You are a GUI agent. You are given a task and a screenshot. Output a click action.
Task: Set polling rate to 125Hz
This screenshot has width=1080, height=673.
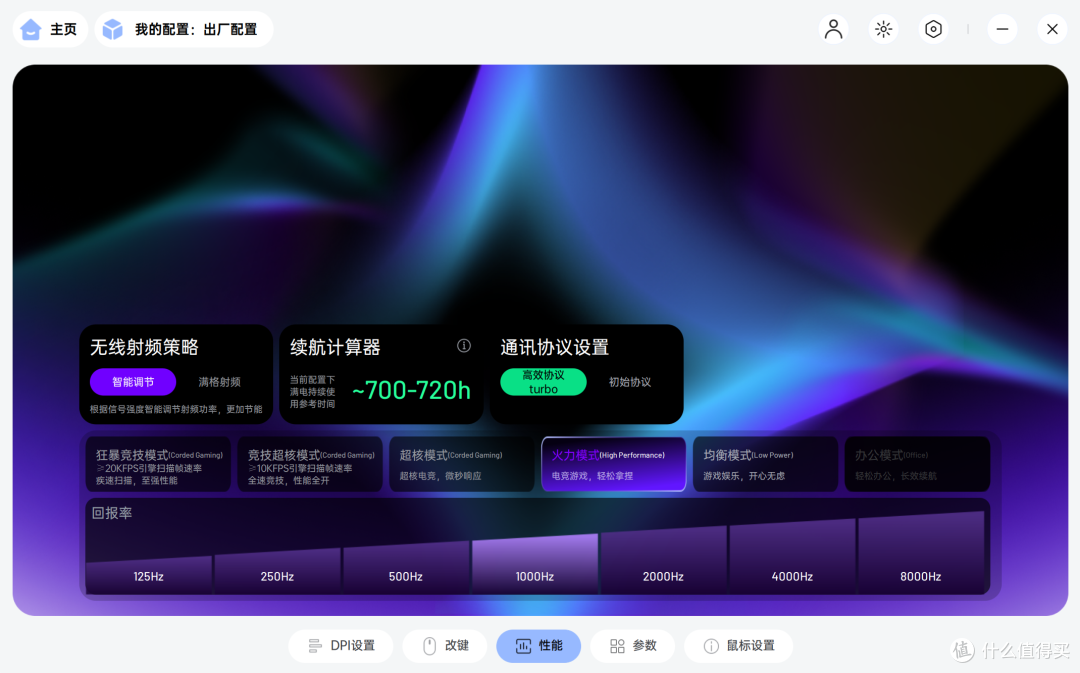[149, 575]
